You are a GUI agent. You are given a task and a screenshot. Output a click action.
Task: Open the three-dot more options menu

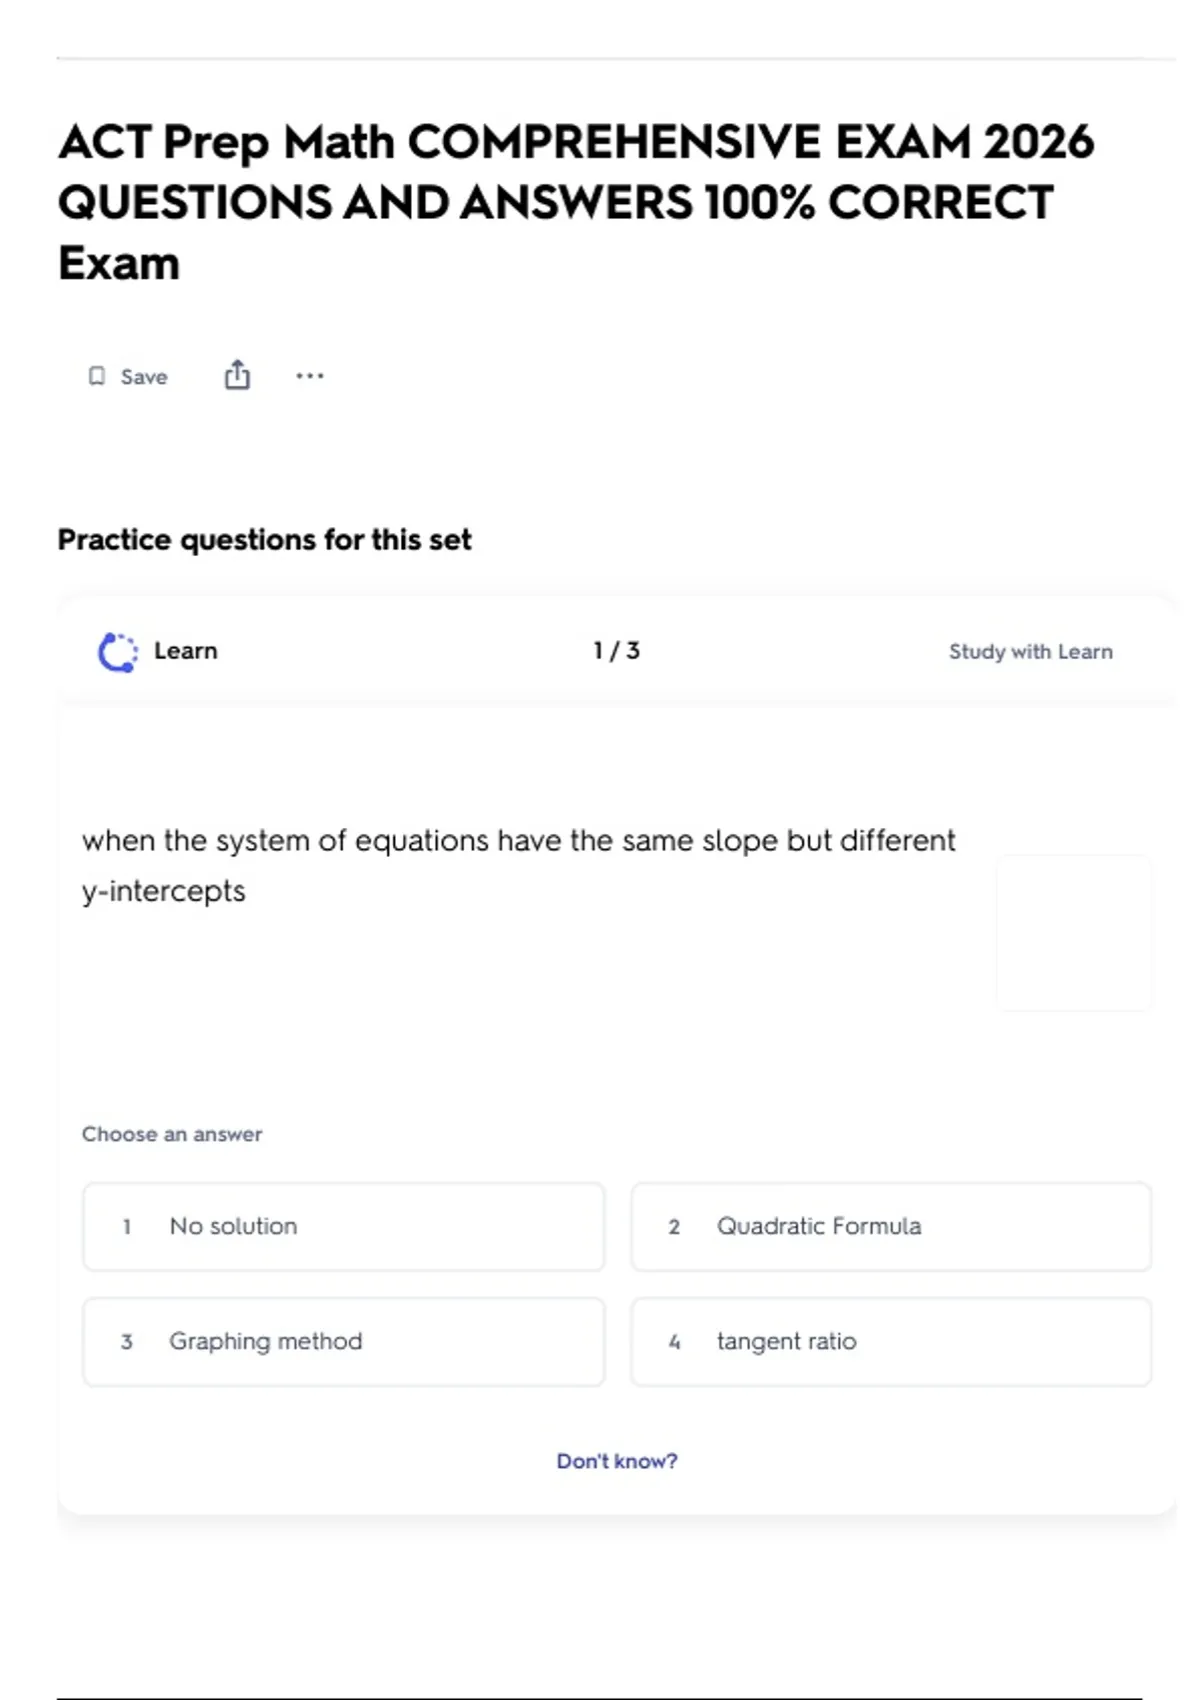pyautogui.click(x=310, y=376)
